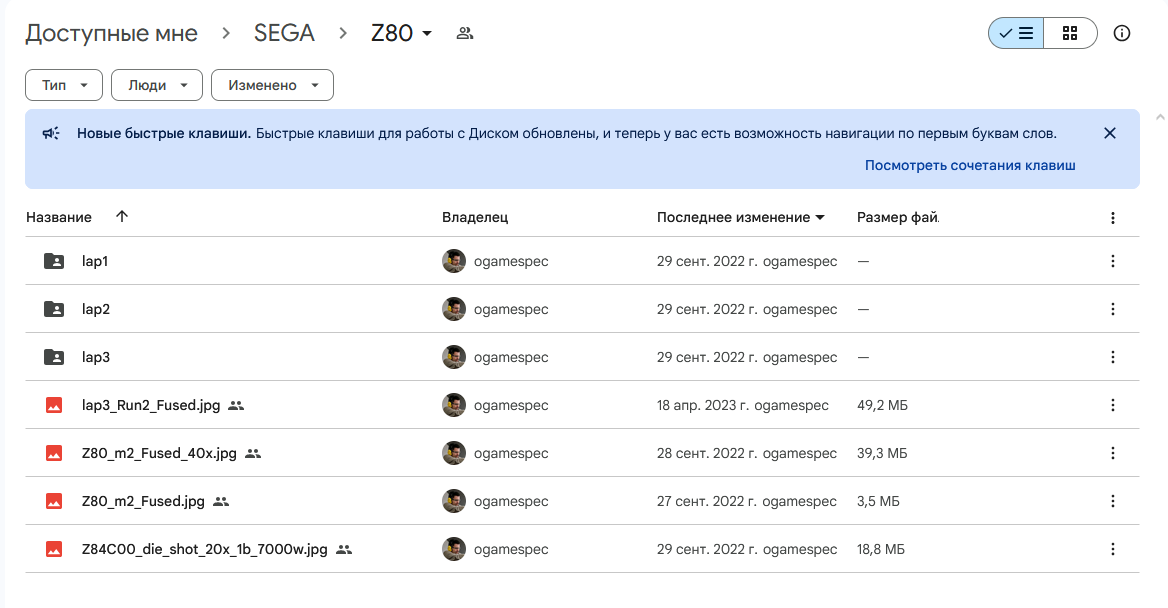The height and width of the screenshot is (608, 1168).
Task: Open more actions for lap1 folder
Action: tap(1113, 261)
